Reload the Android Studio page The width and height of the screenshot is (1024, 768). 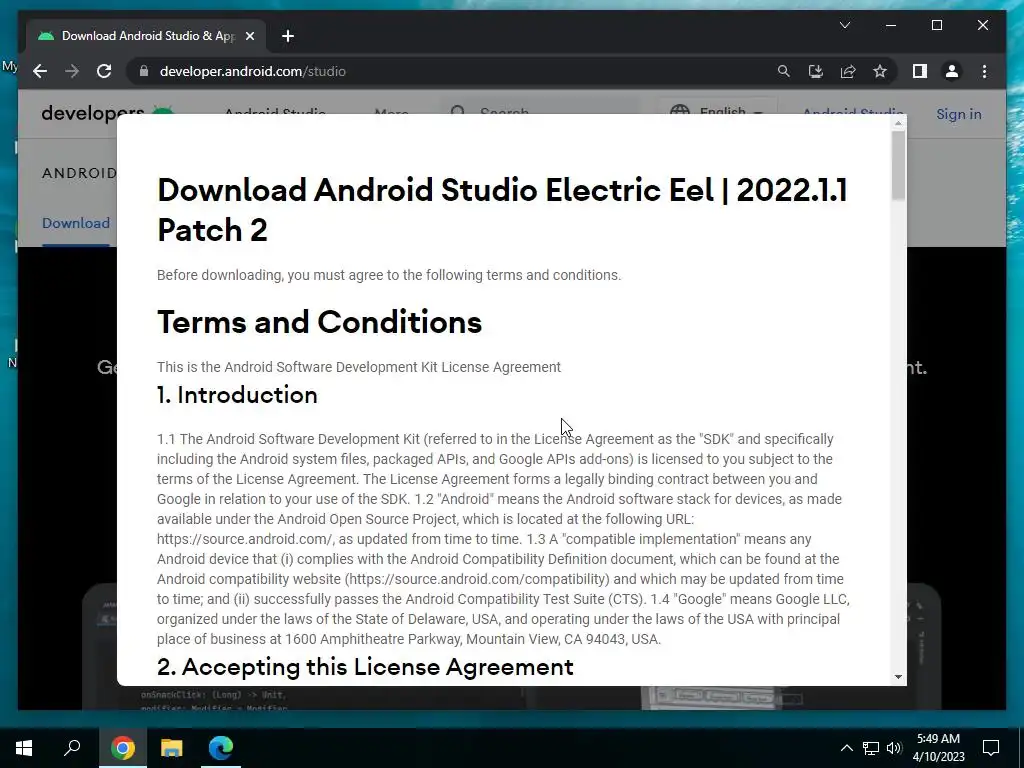click(104, 71)
